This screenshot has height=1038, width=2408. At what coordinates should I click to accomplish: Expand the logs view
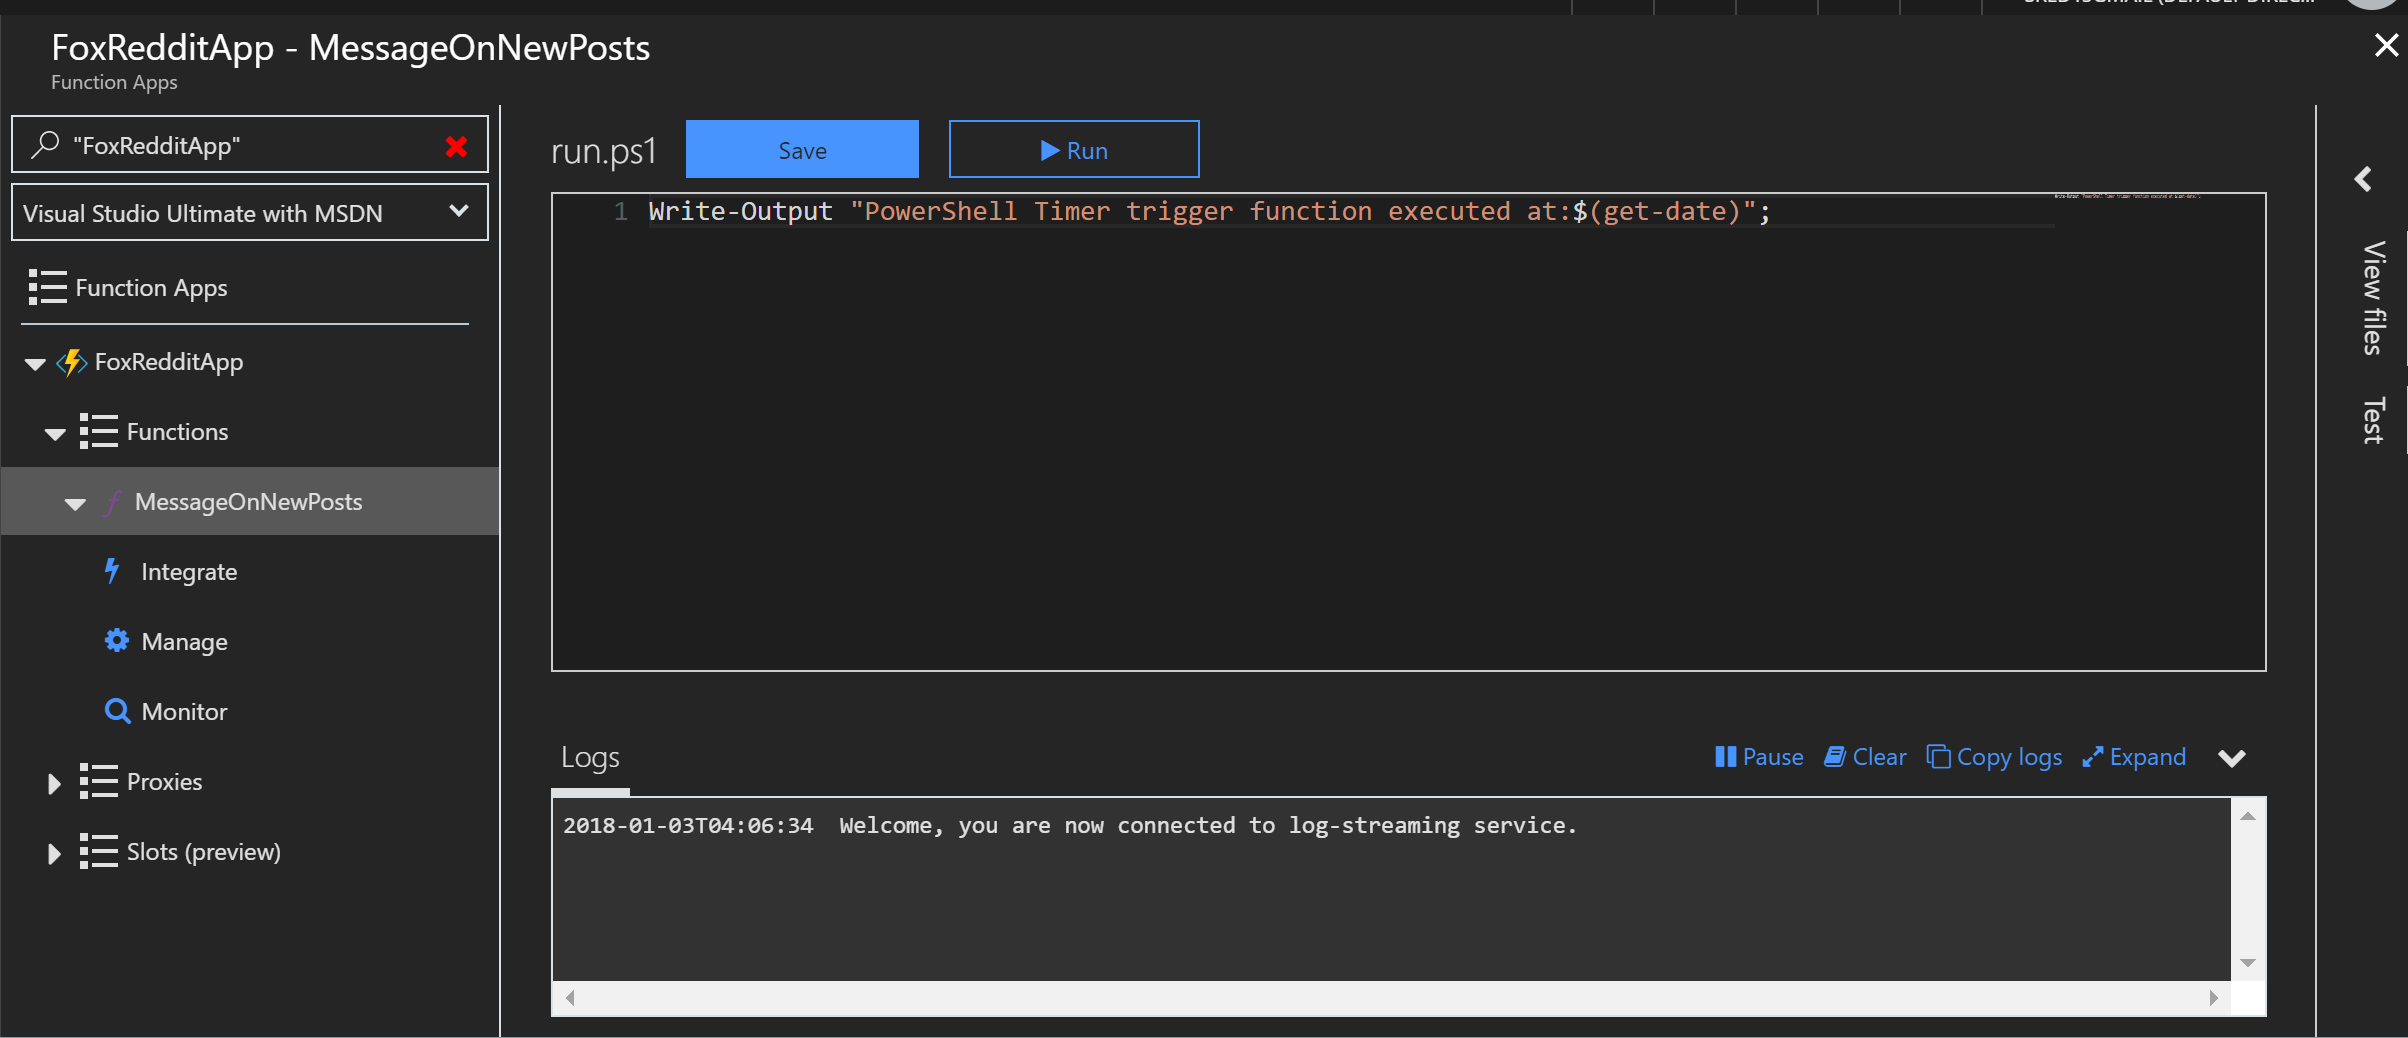[2134, 757]
